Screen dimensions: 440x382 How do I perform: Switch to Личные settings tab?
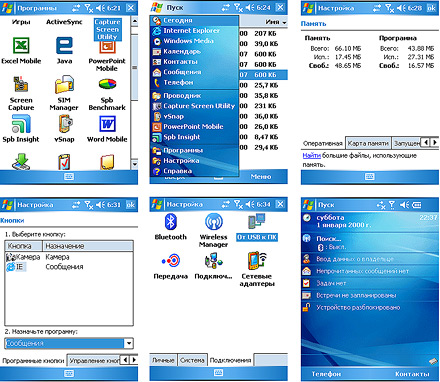pyautogui.click(x=163, y=360)
